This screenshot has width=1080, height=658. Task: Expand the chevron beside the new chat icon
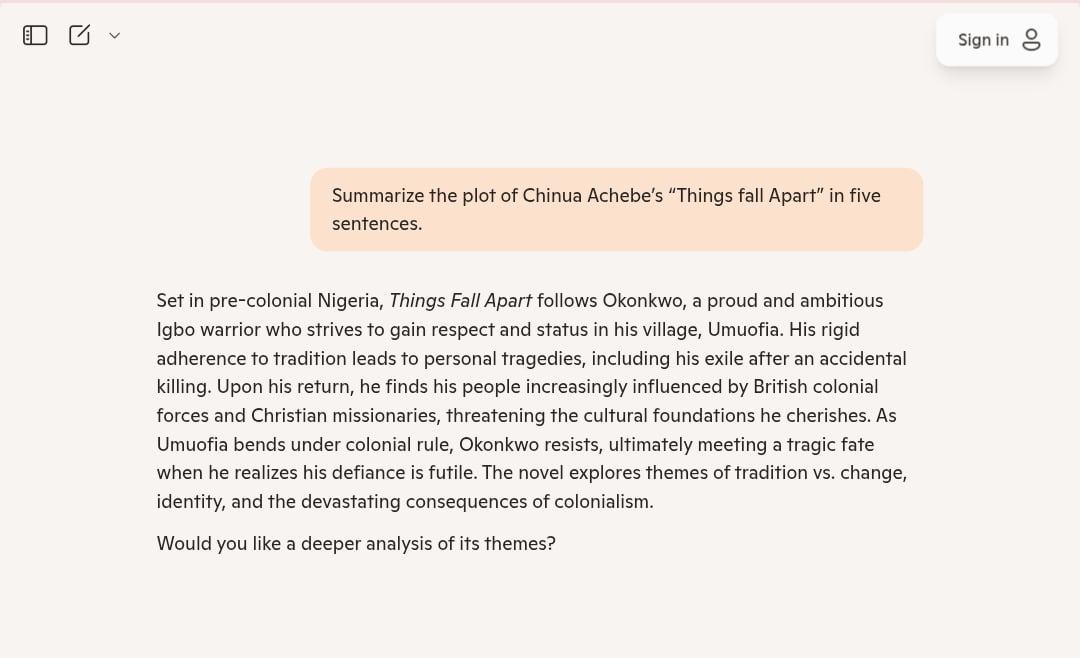tap(114, 36)
